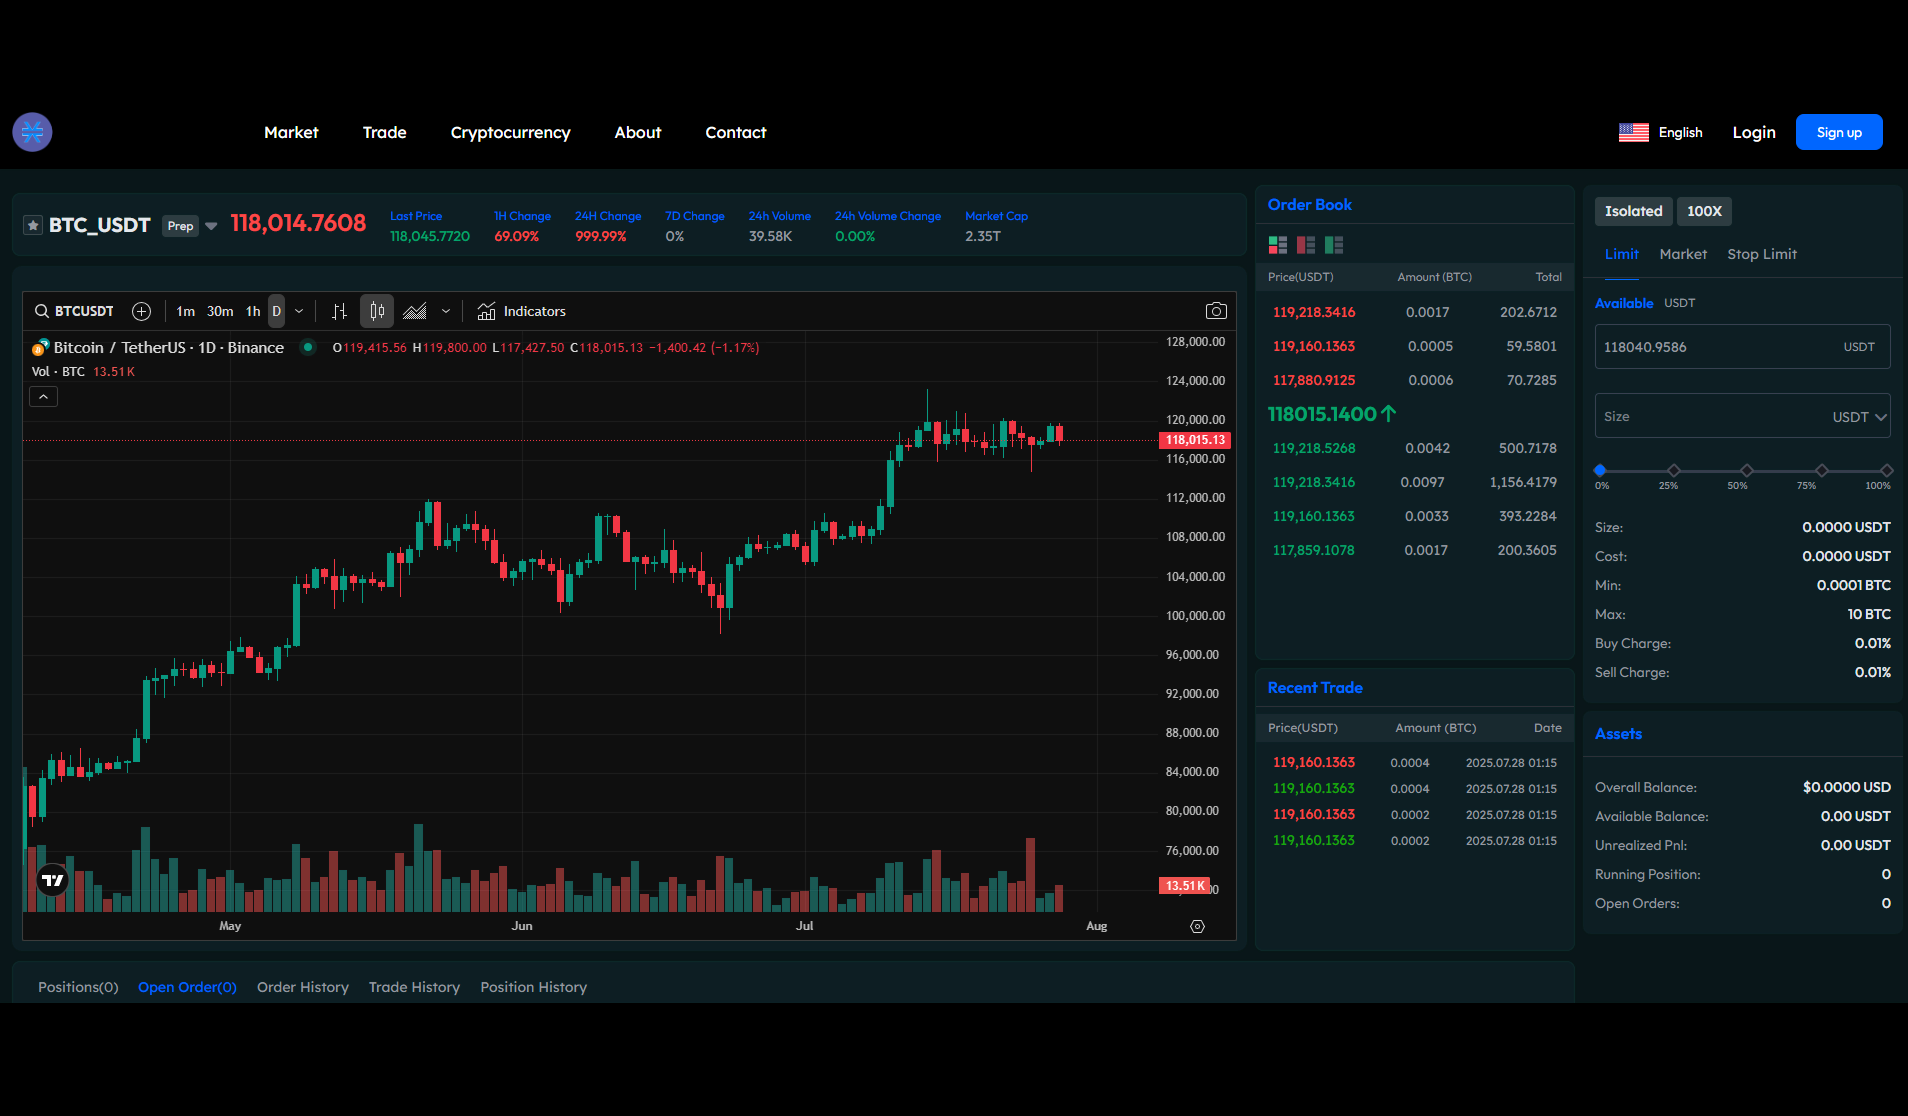Open the Indicators panel on the chart
This screenshot has width=1908, height=1116.
[x=521, y=311]
